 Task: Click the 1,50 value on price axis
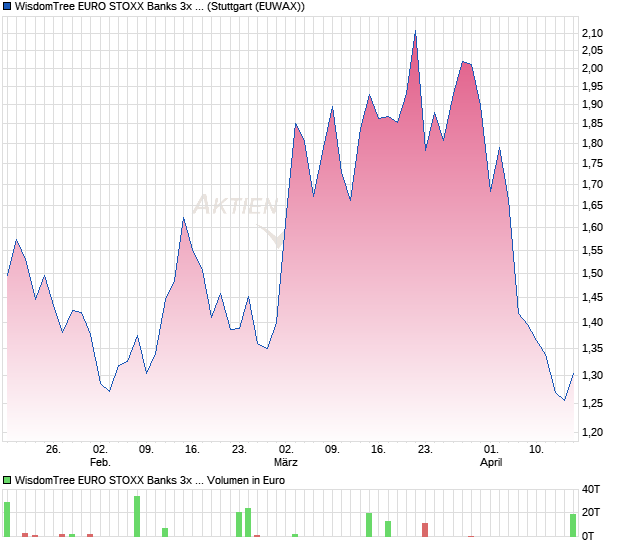tap(592, 273)
